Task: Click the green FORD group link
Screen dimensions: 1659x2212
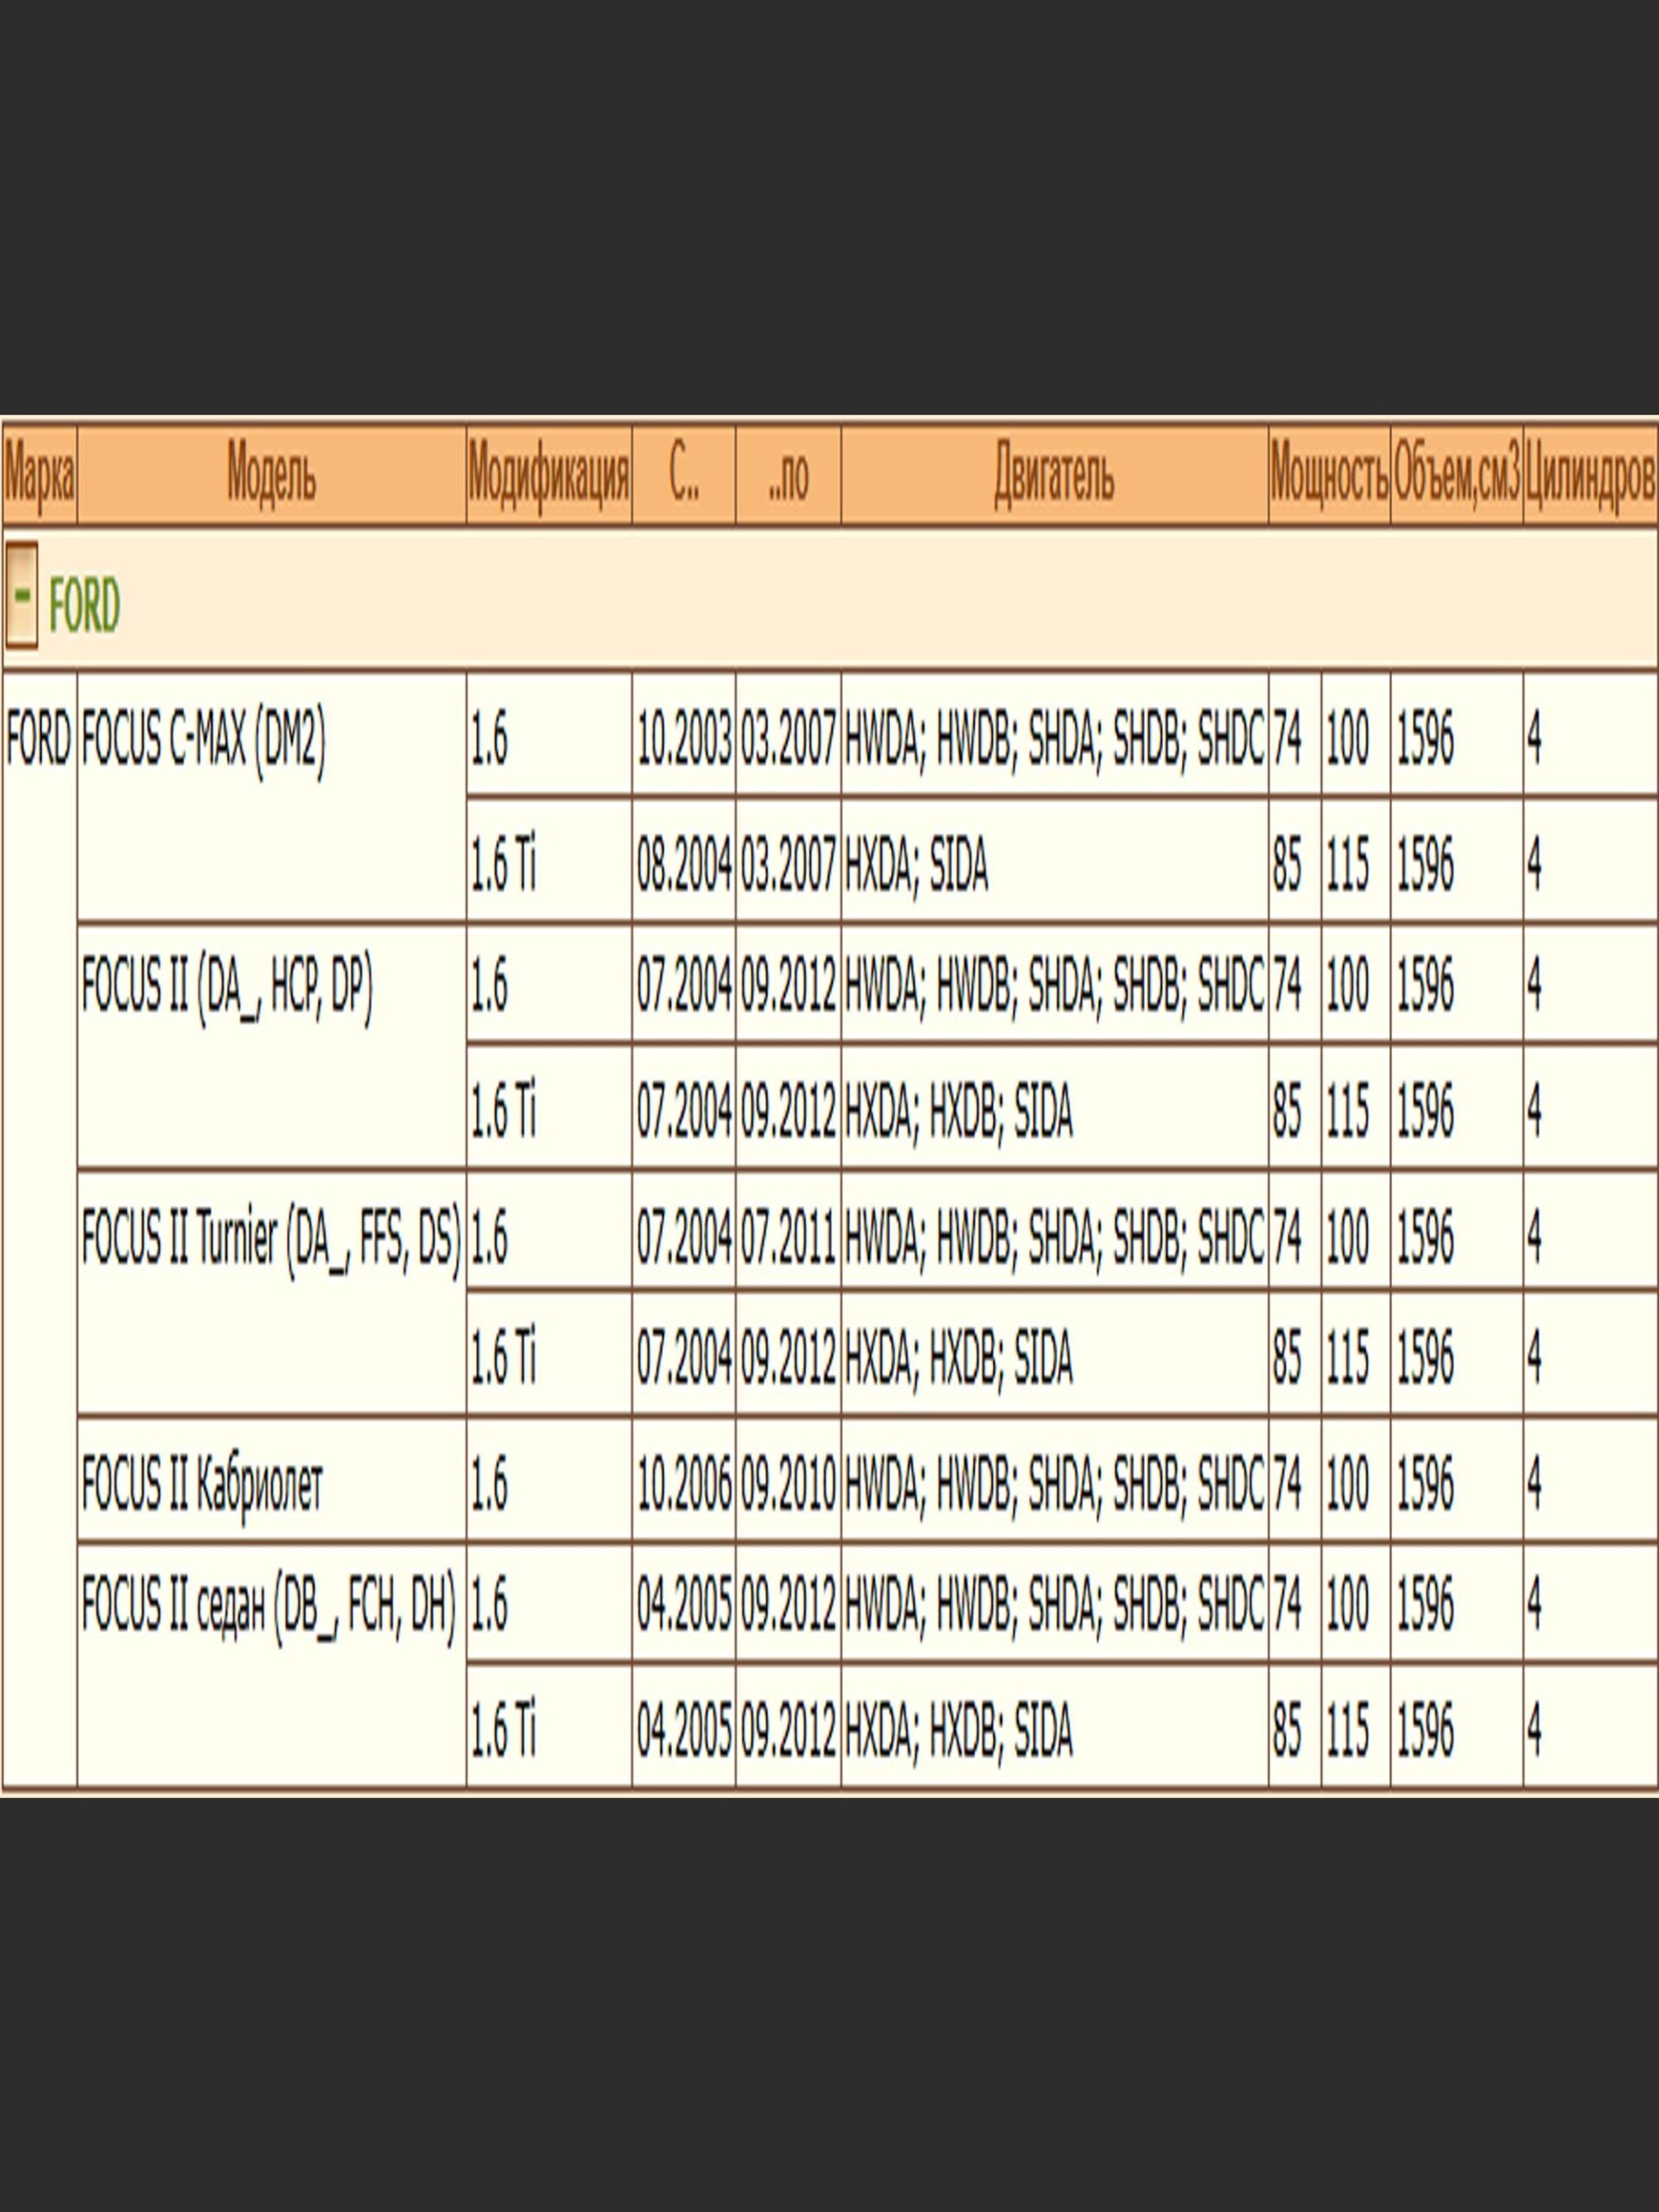Action: (84, 606)
